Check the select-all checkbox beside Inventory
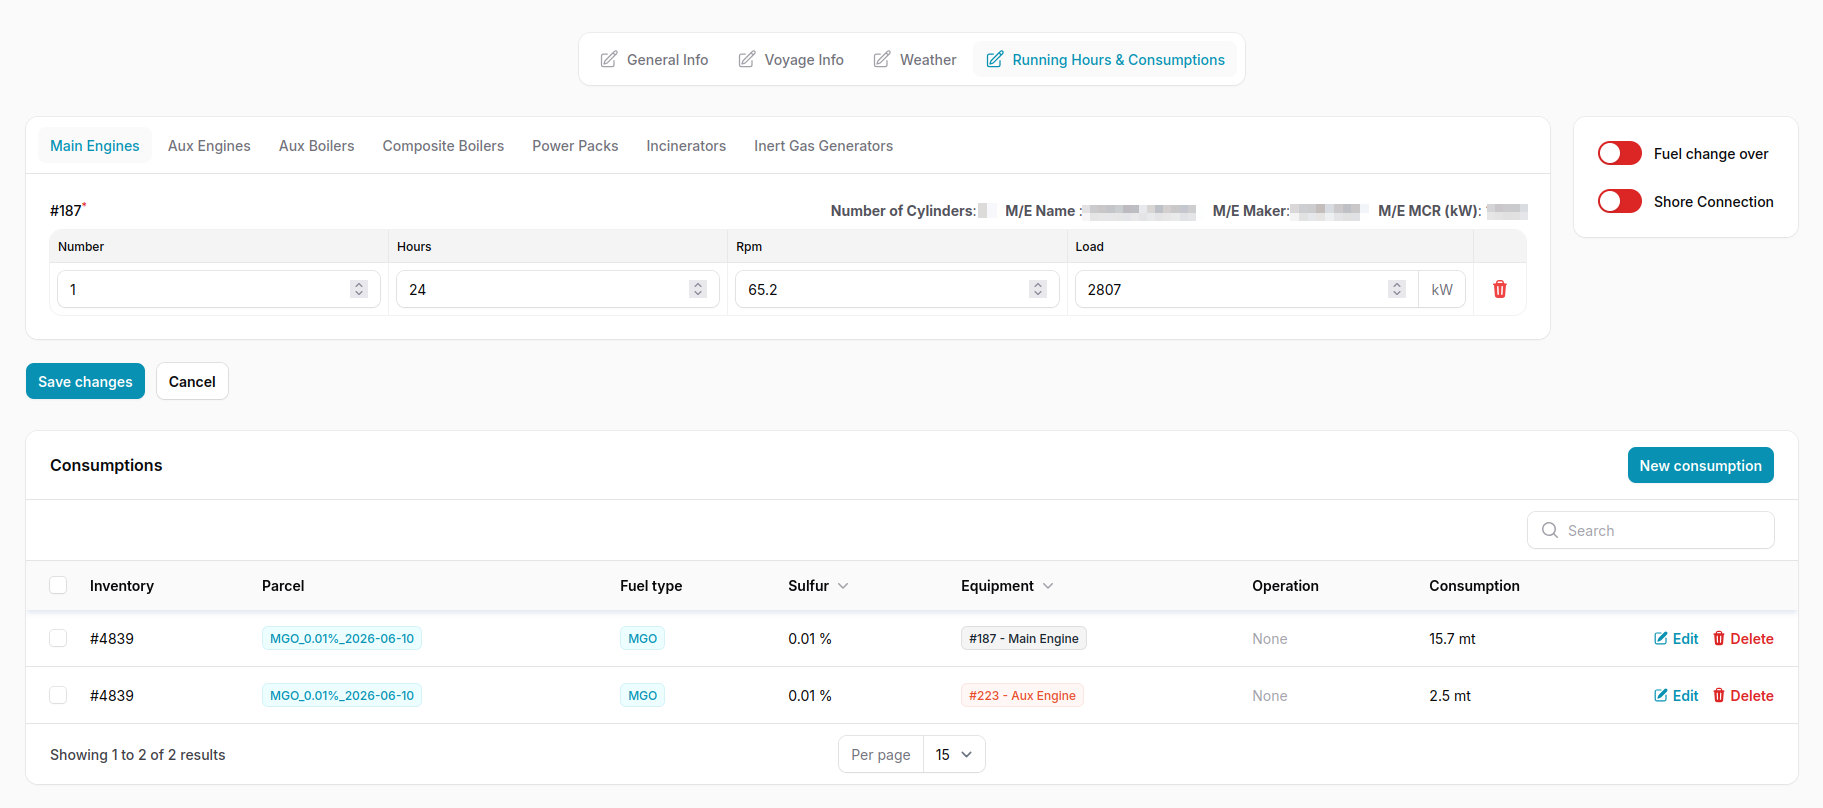The image size is (1823, 808). [x=58, y=585]
